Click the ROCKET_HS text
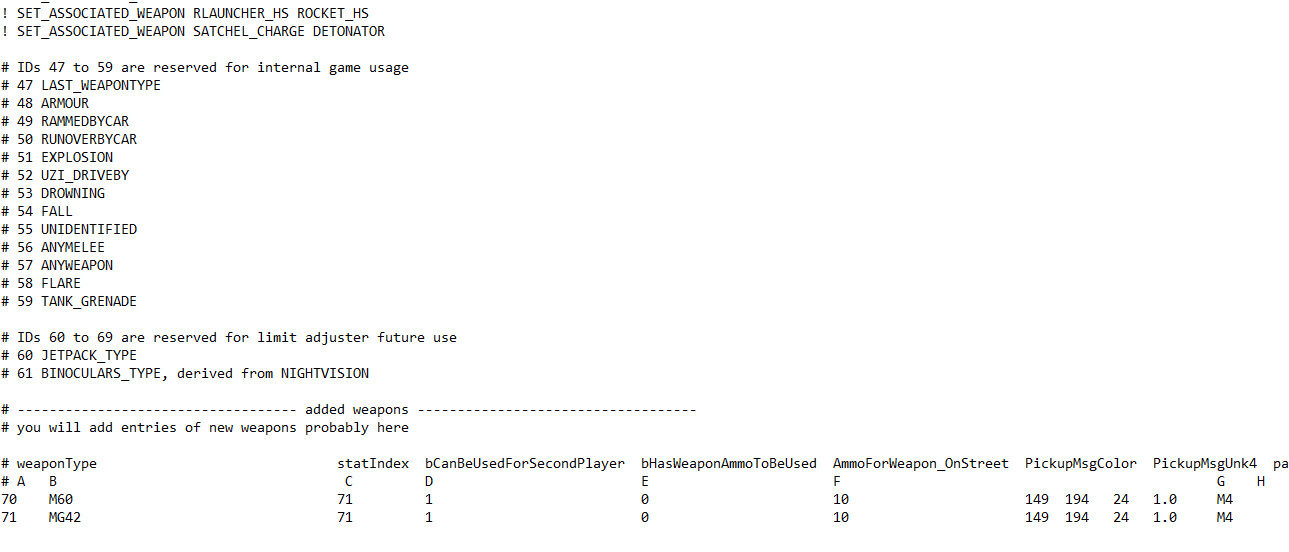 click(x=332, y=14)
